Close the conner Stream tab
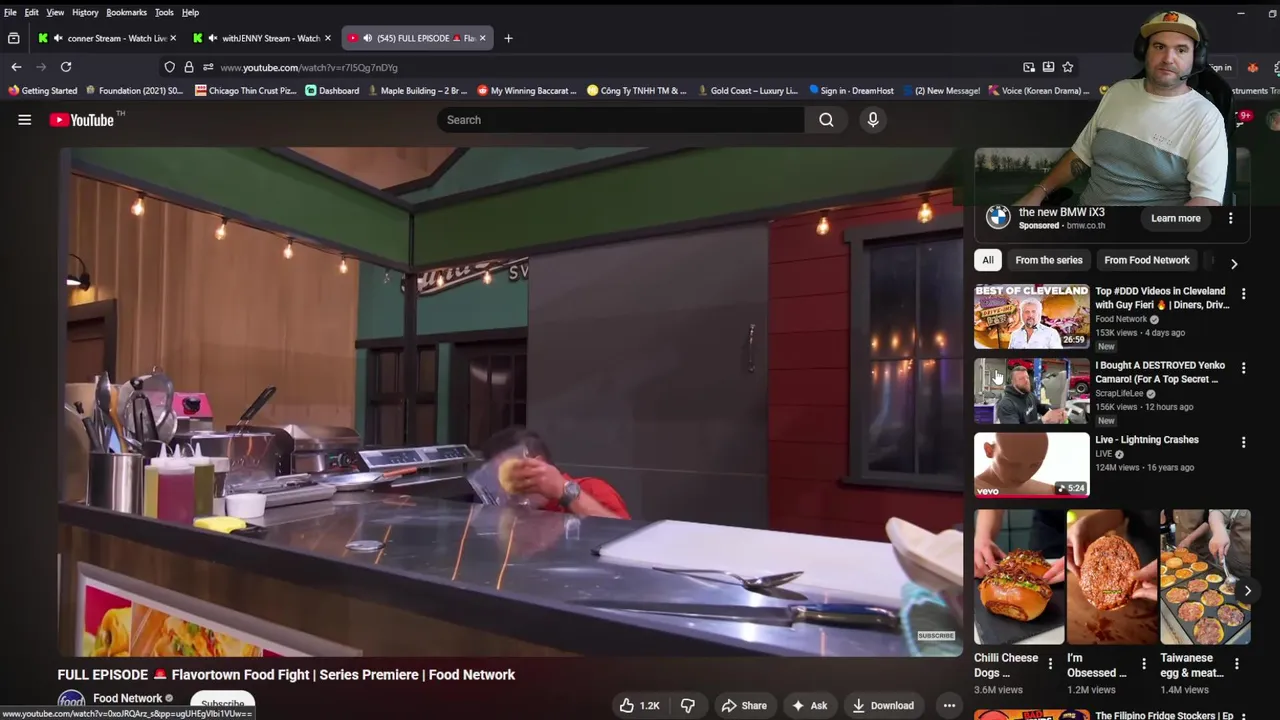 pos(173,38)
